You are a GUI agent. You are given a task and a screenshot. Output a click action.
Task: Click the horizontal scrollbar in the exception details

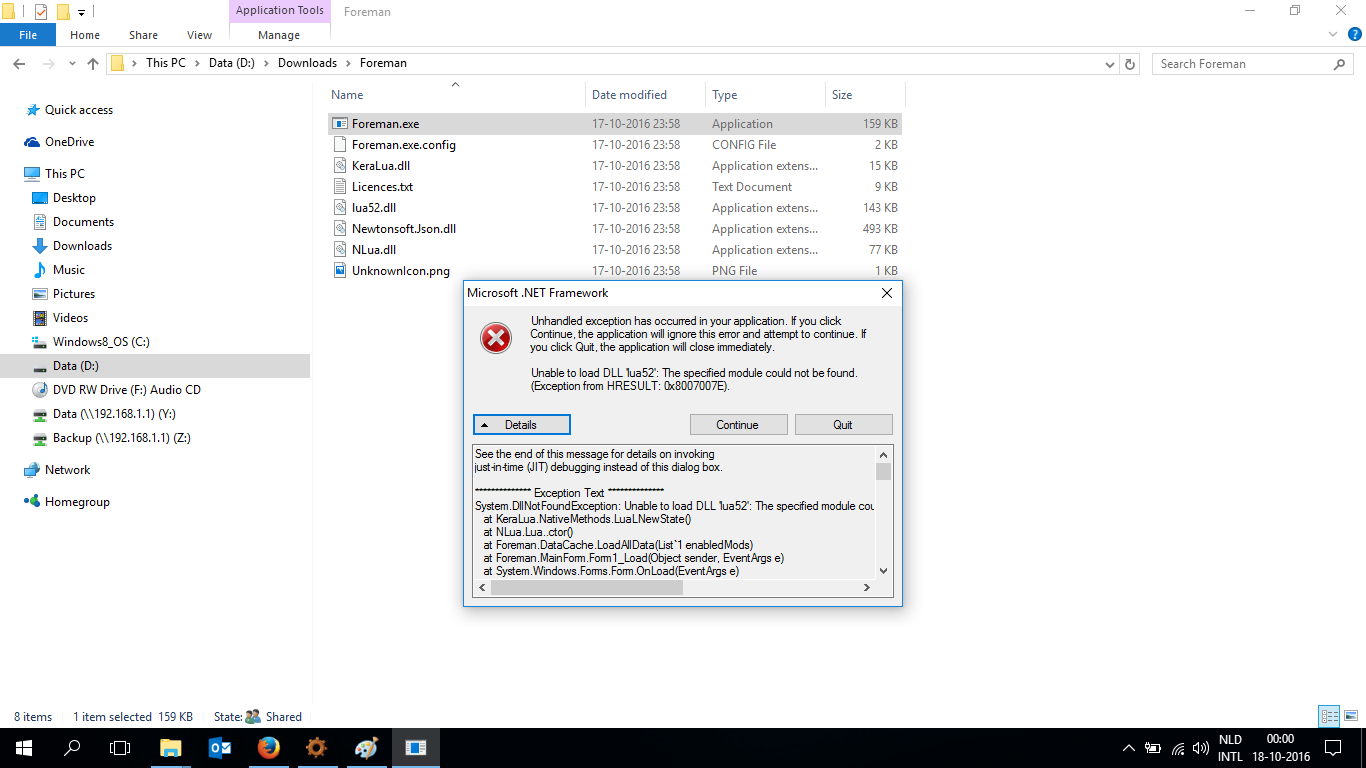(x=586, y=588)
